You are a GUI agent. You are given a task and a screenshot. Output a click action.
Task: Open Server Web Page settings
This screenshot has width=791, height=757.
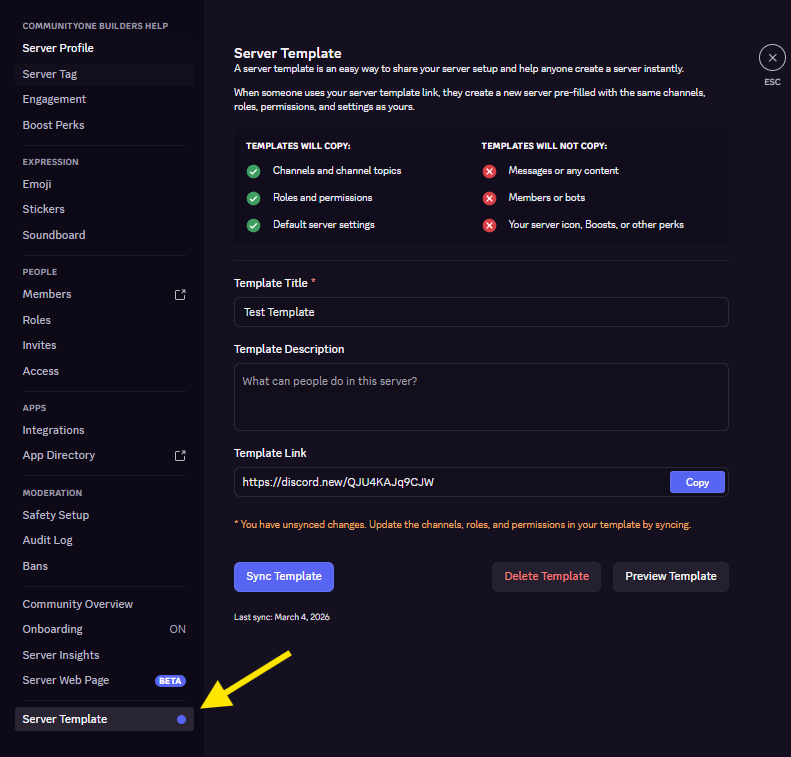click(x=104, y=680)
